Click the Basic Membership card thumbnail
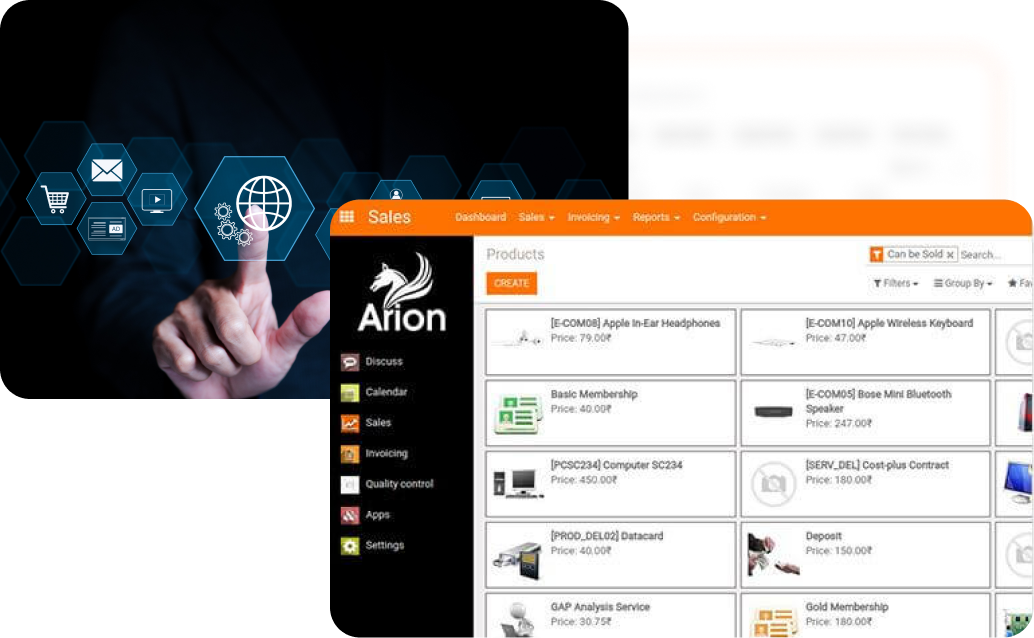The height and width of the screenshot is (638, 1034). tap(518, 414)
